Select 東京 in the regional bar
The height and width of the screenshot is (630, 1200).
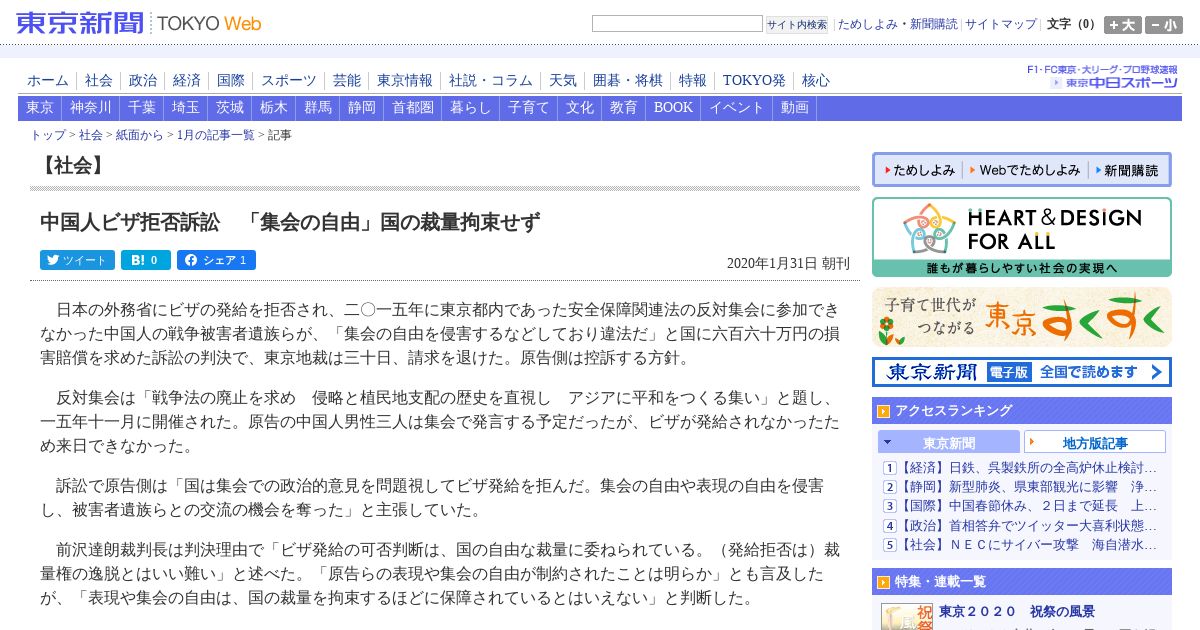(x=40, y=108)
